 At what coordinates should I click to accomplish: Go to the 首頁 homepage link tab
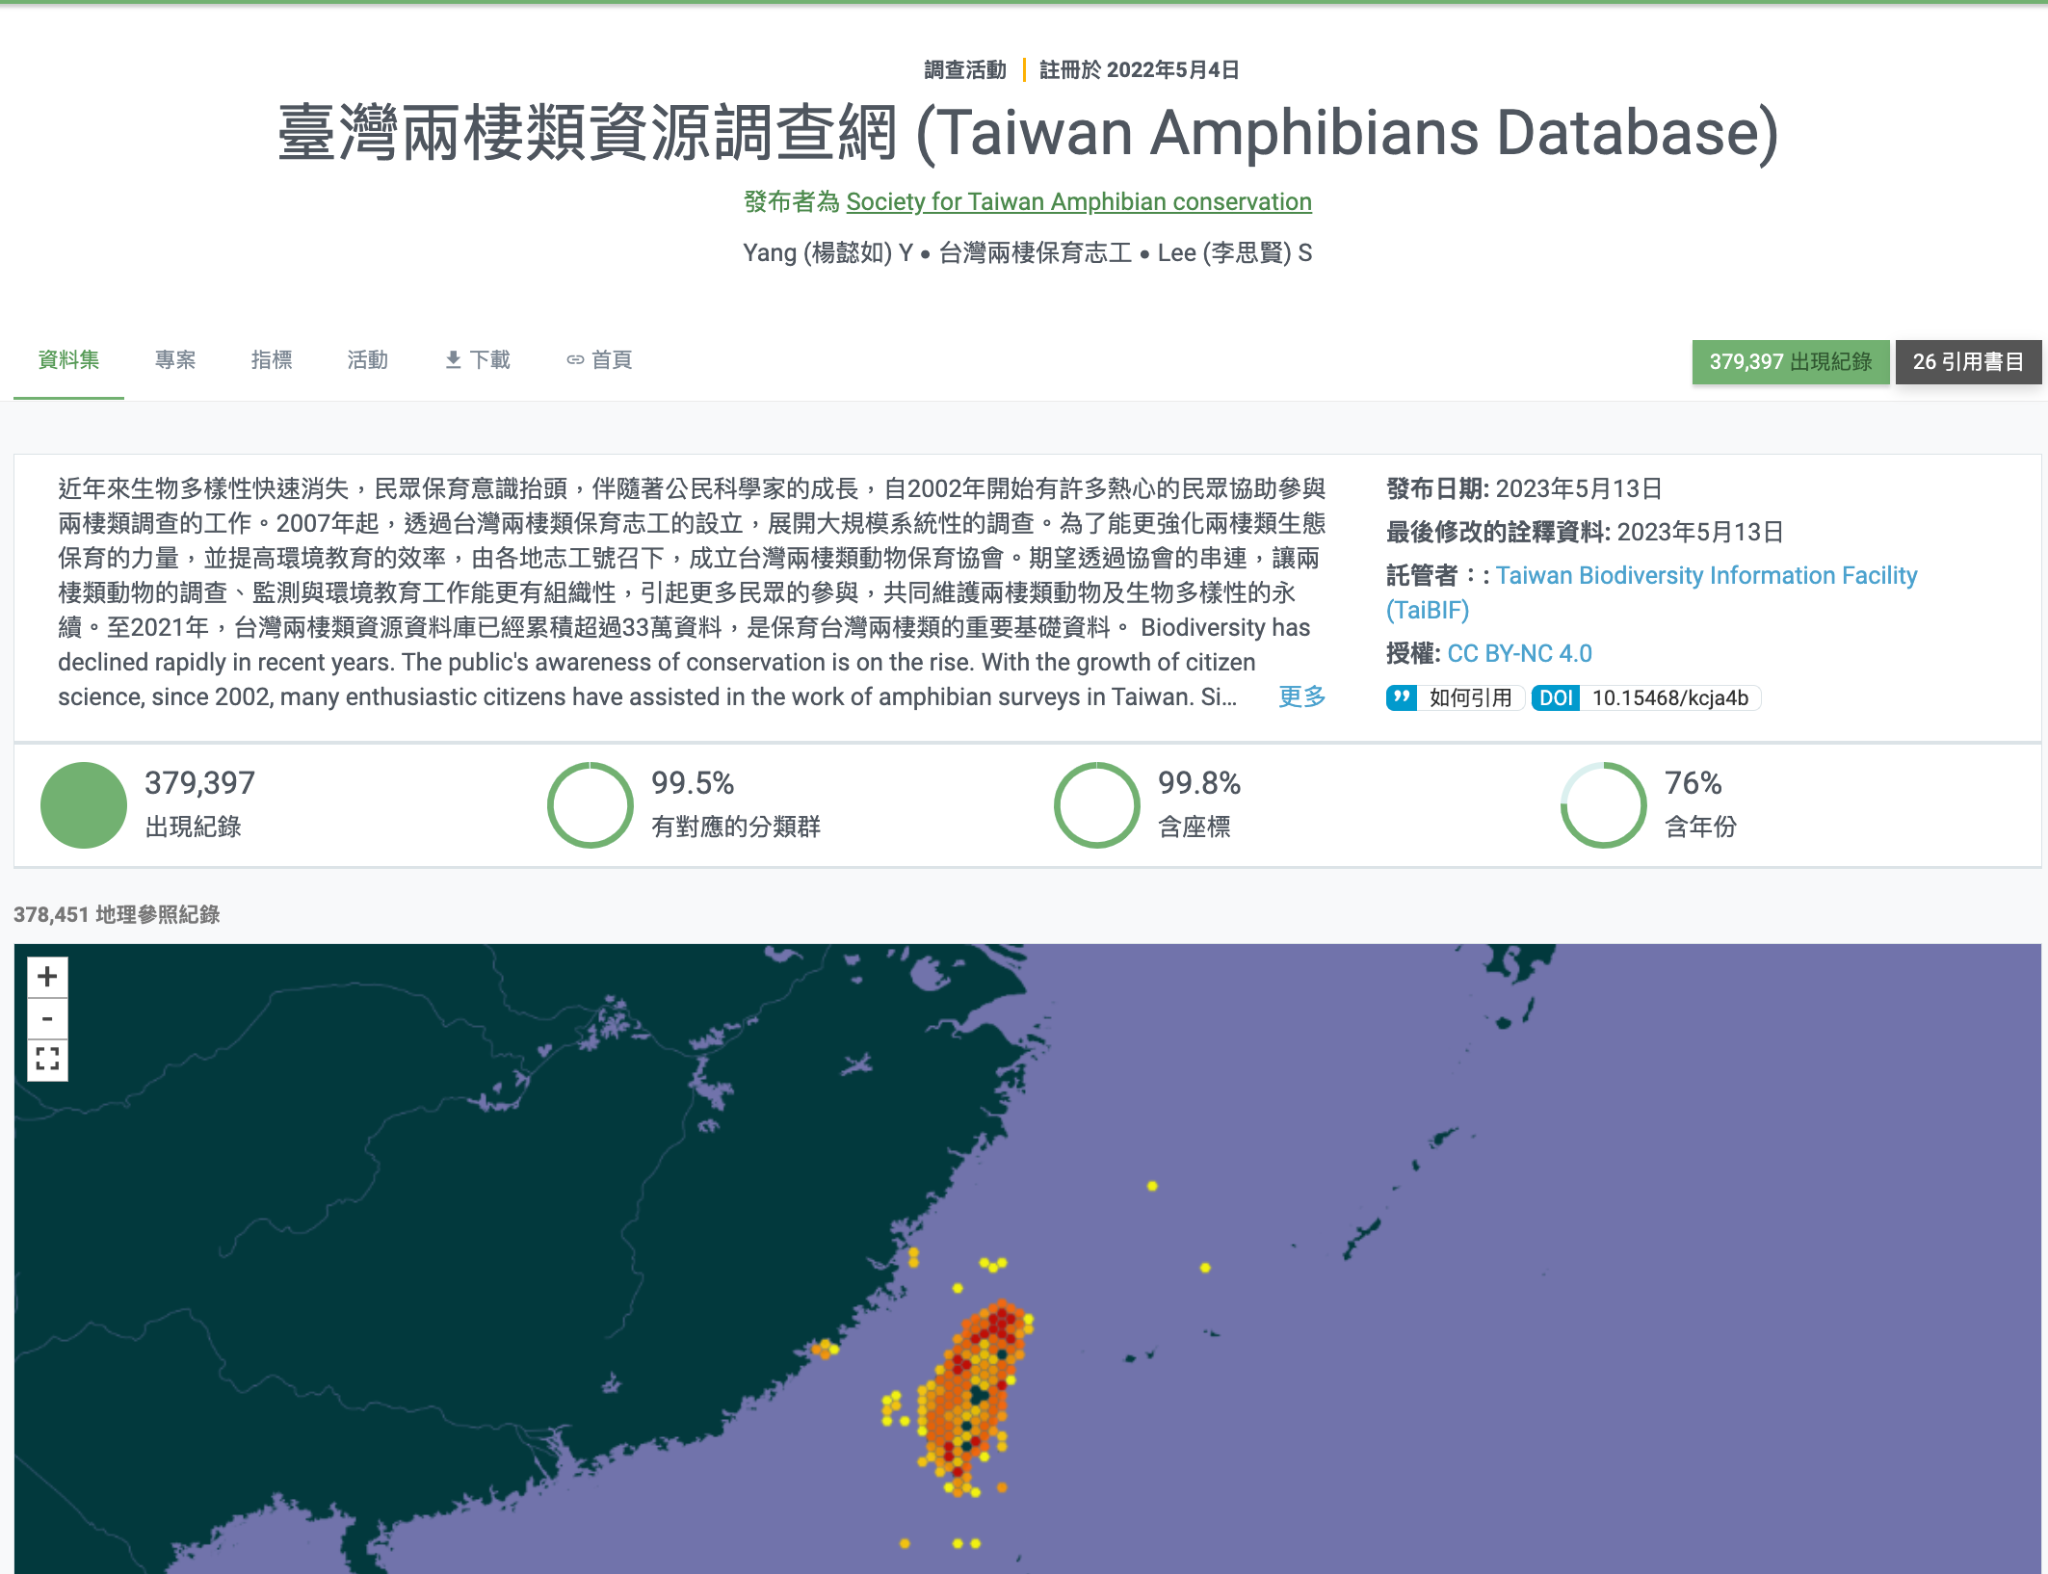click(x=600, y=360)
